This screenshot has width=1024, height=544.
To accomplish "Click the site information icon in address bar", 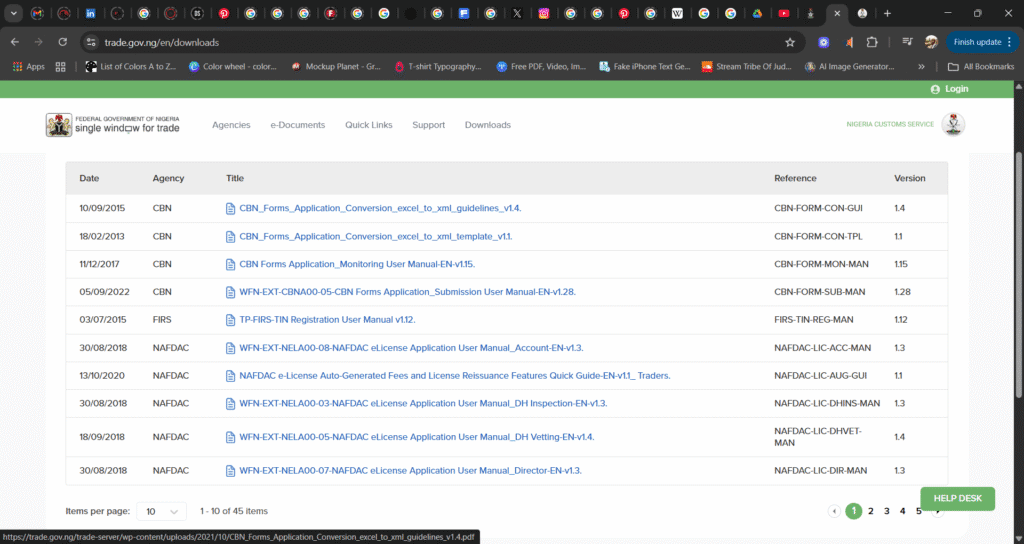I will (x=91, y=42).
